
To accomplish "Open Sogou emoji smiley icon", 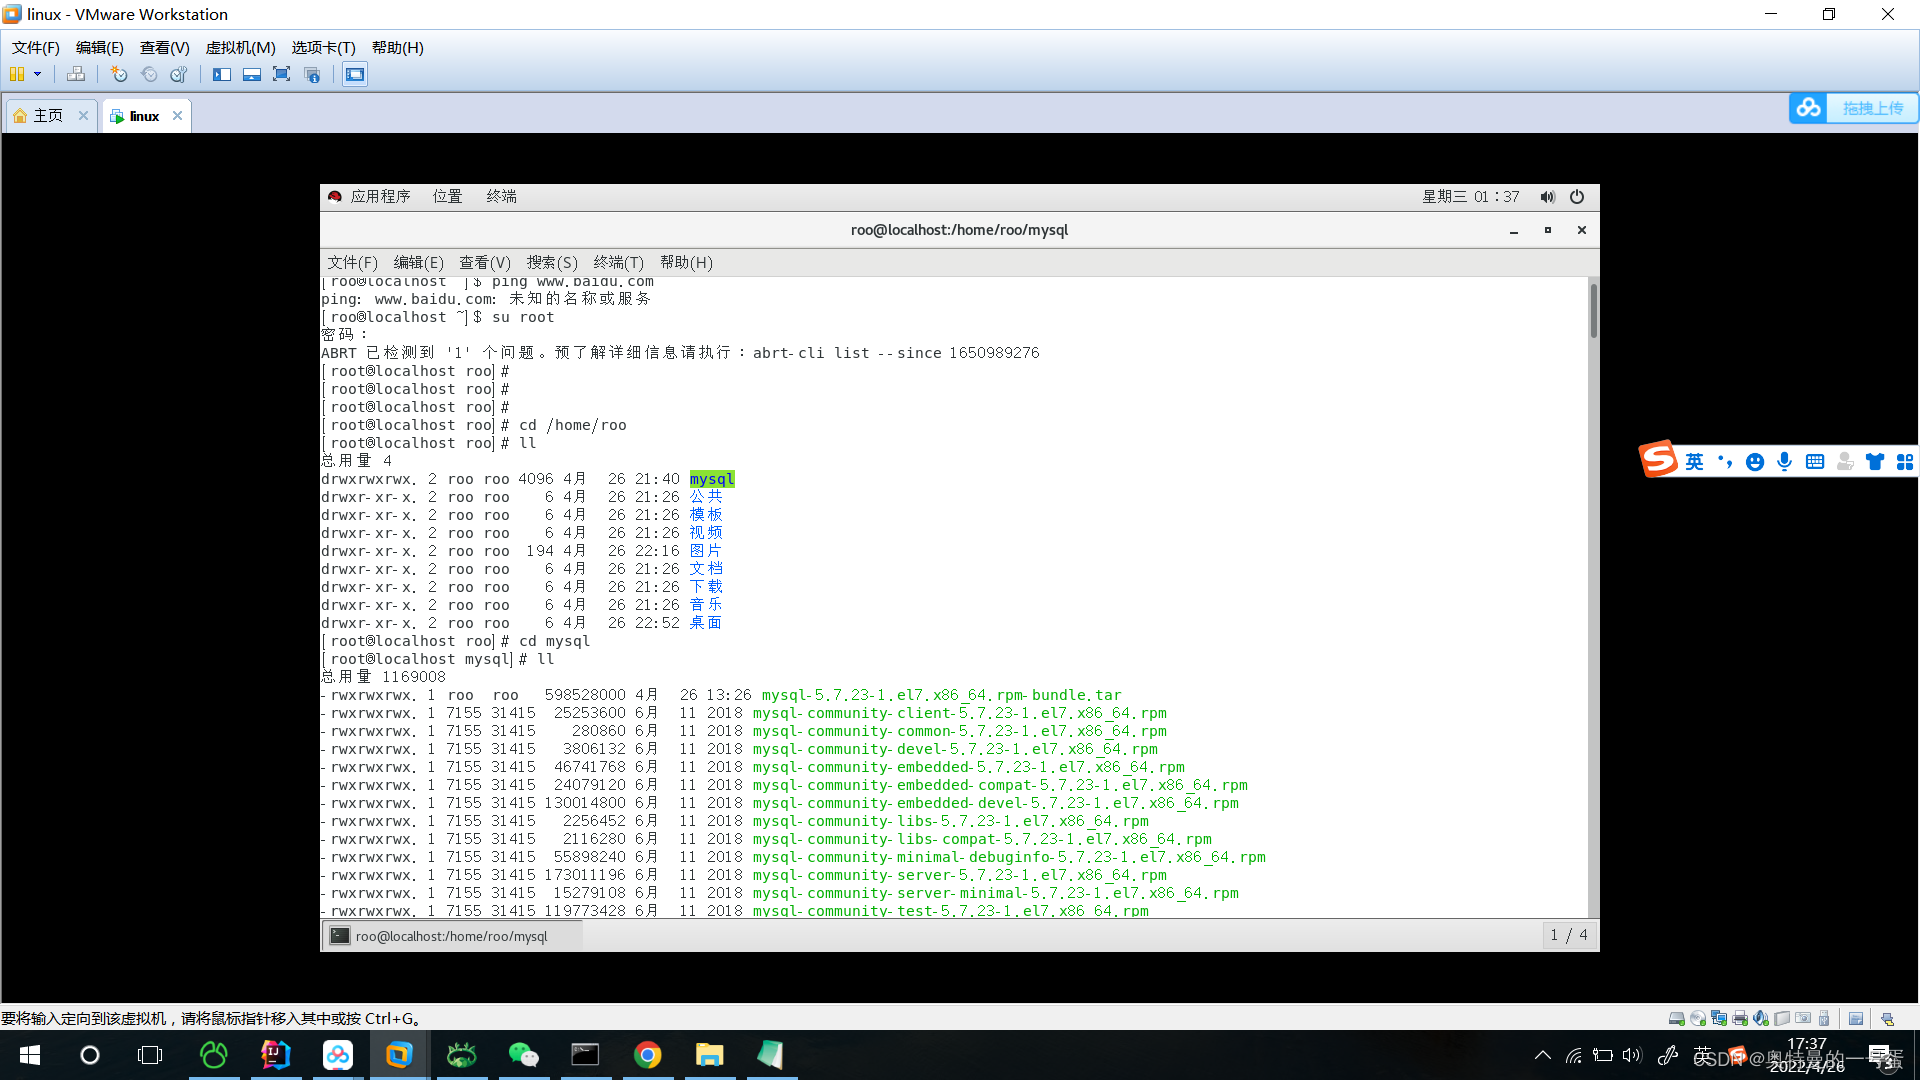I will (1754, 461).
